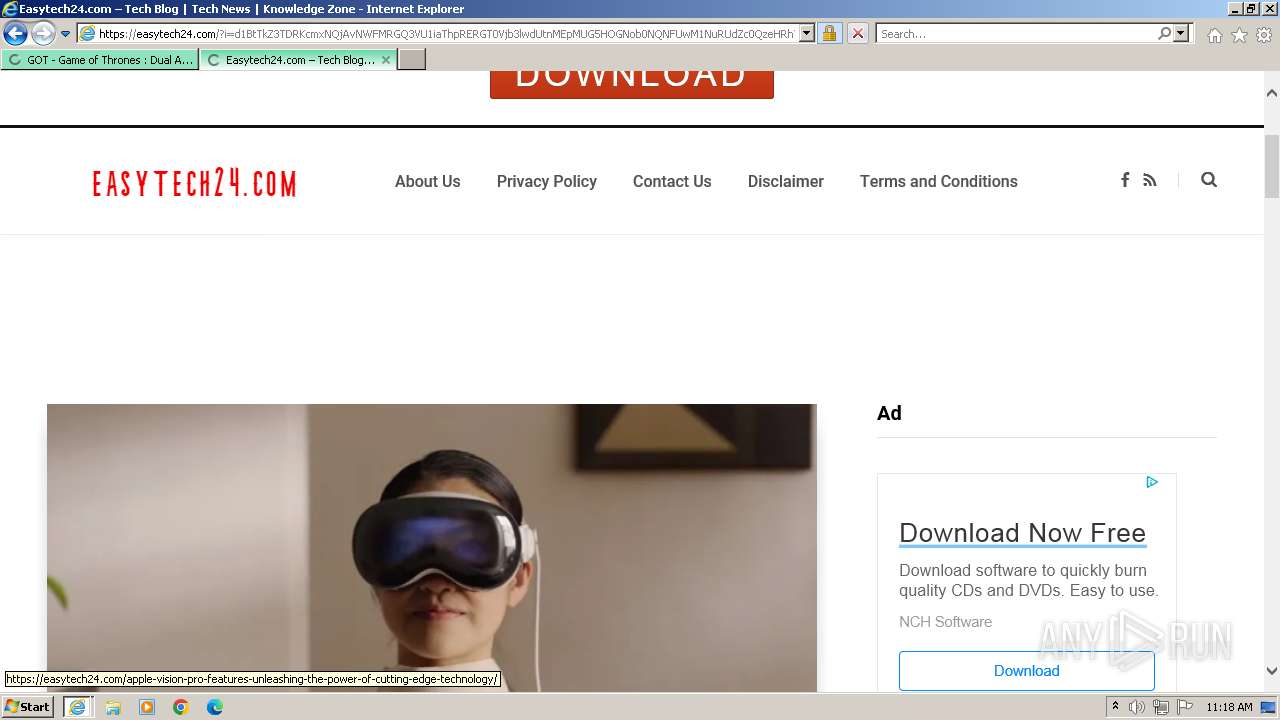Click the Action Center flag icon
Viewport: 1280px width, 720px height.
pyautogui.click(x=1183, y=707)
